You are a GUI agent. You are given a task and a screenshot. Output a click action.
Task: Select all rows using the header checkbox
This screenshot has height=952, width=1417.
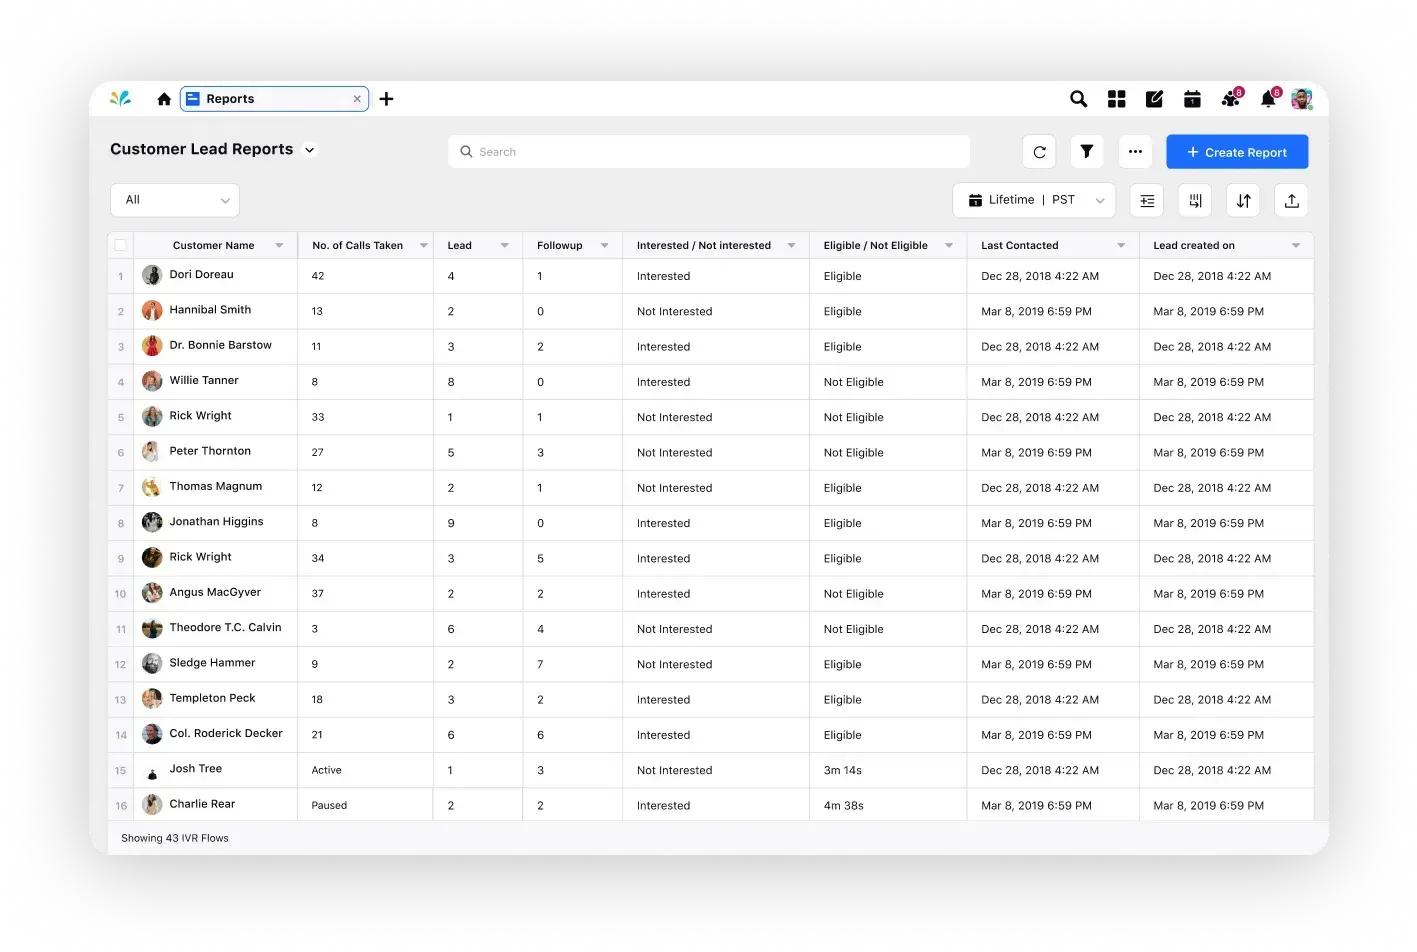120,245
